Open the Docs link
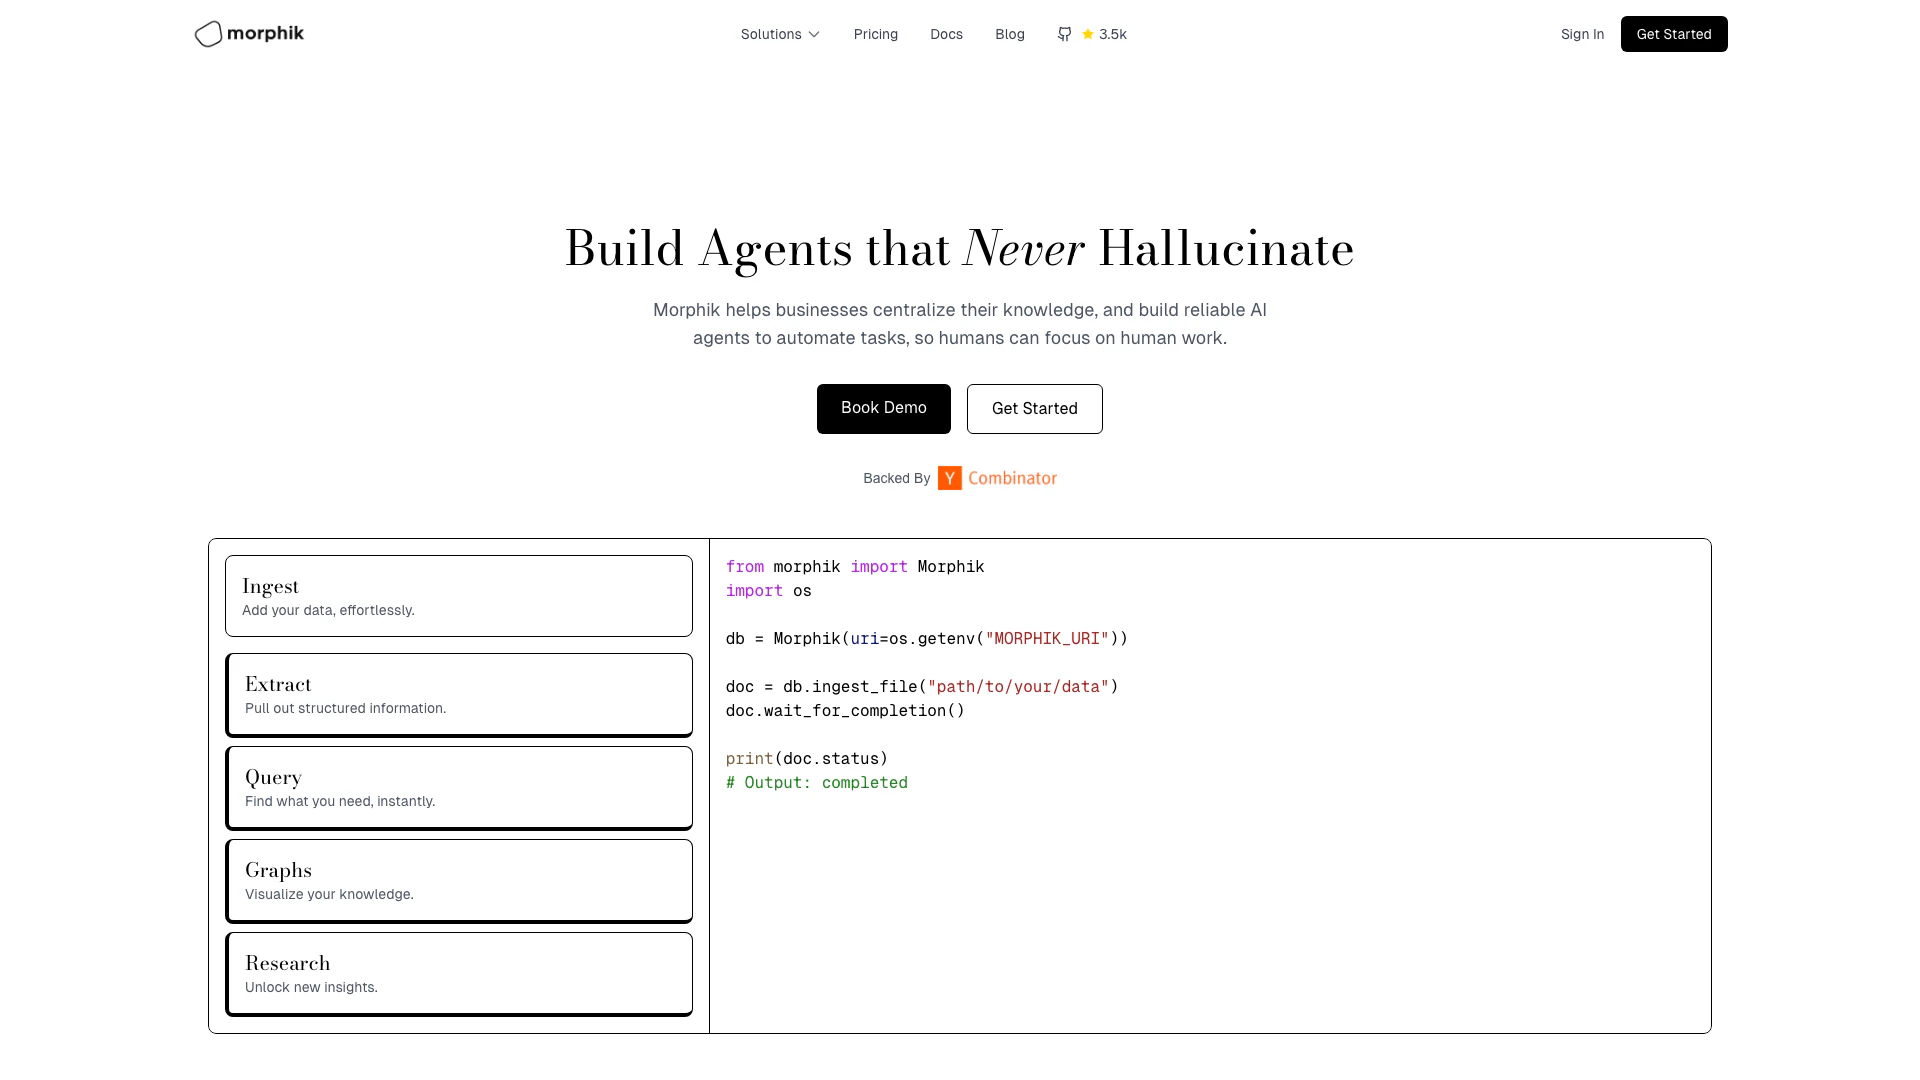The image size is (1920, 1080). point(946,34)
